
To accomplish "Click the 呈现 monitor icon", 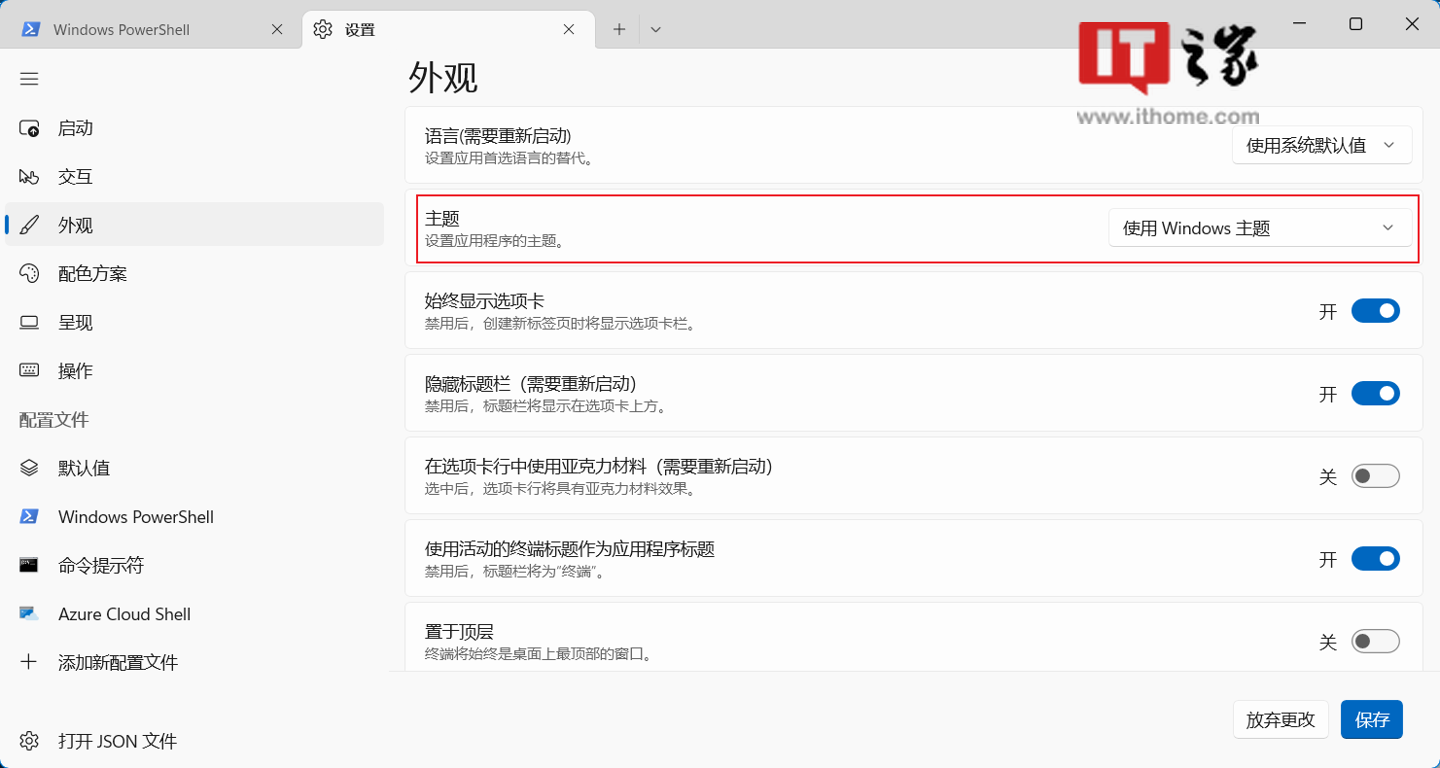I will point(29,322).
